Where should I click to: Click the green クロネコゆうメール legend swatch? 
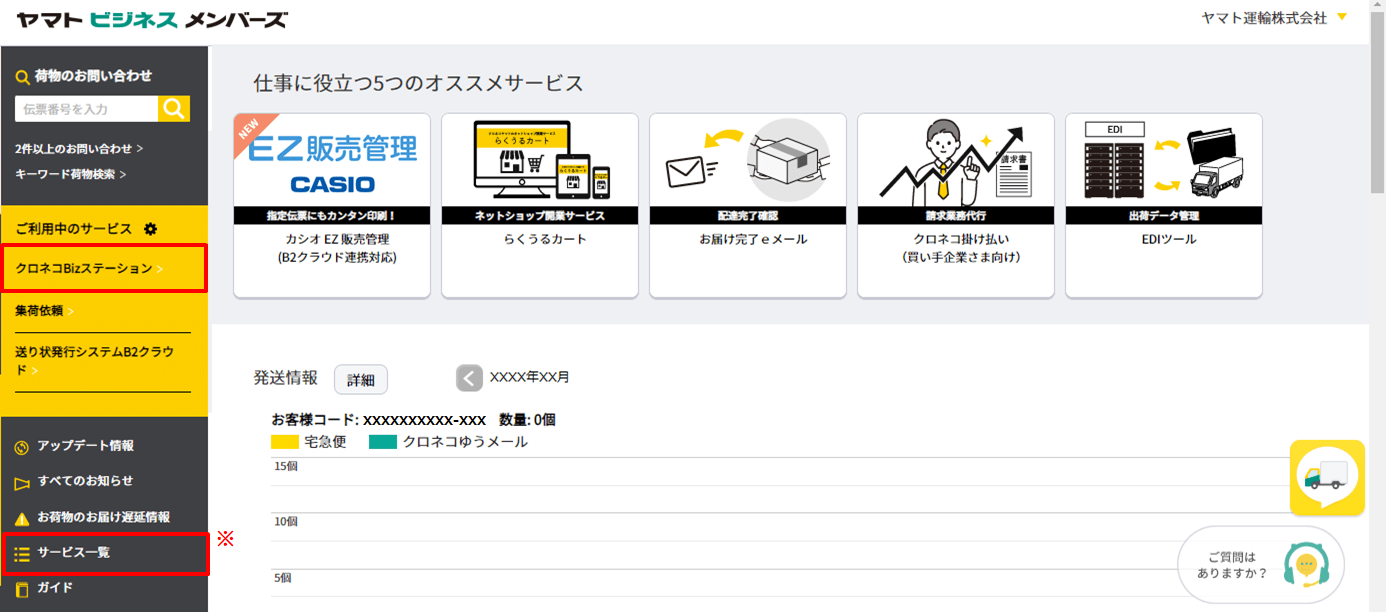pos(382,442)
